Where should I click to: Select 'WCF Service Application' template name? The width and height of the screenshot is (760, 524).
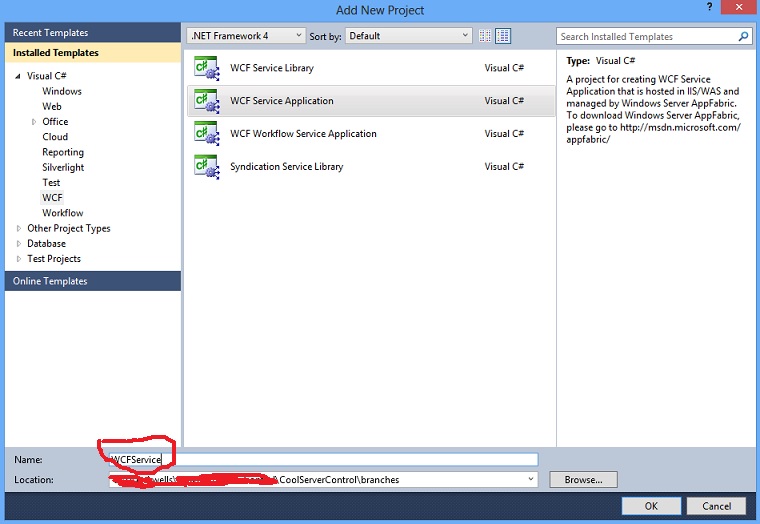coord(282,101)
